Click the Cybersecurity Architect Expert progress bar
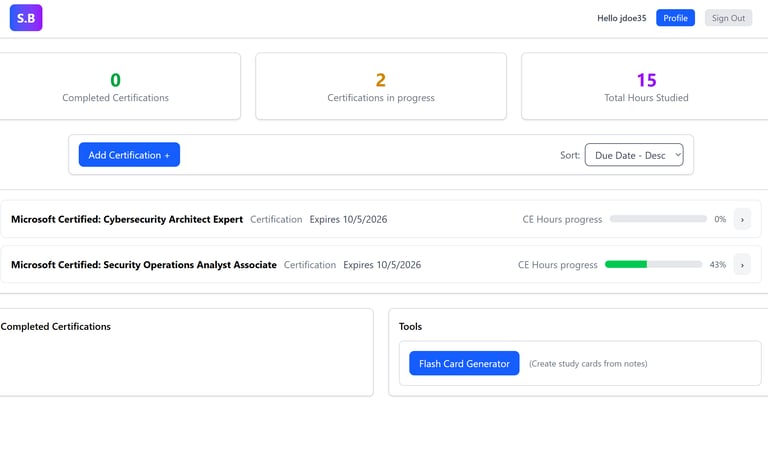Image resolution: width=768 pixels, height=449 pixels. coord(658,219)
